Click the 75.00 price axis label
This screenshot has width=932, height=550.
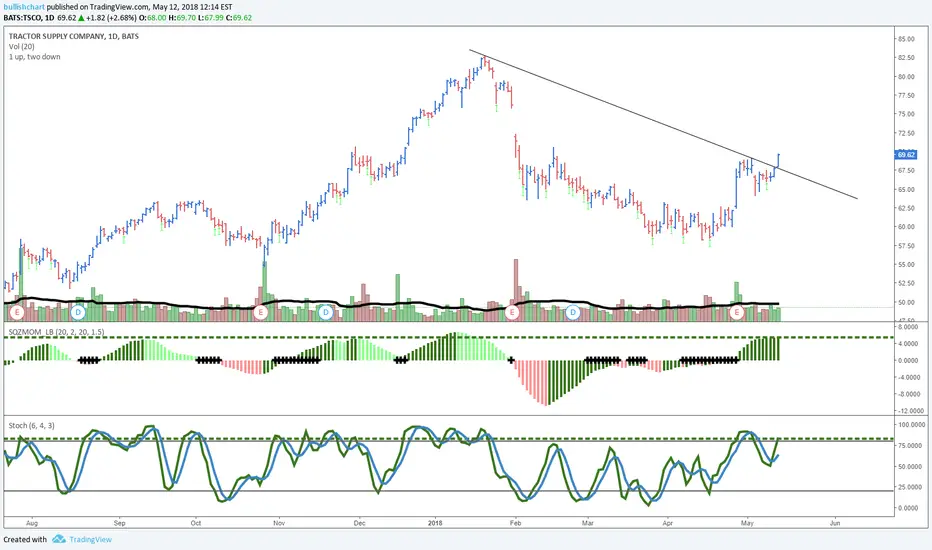point(906,114)
